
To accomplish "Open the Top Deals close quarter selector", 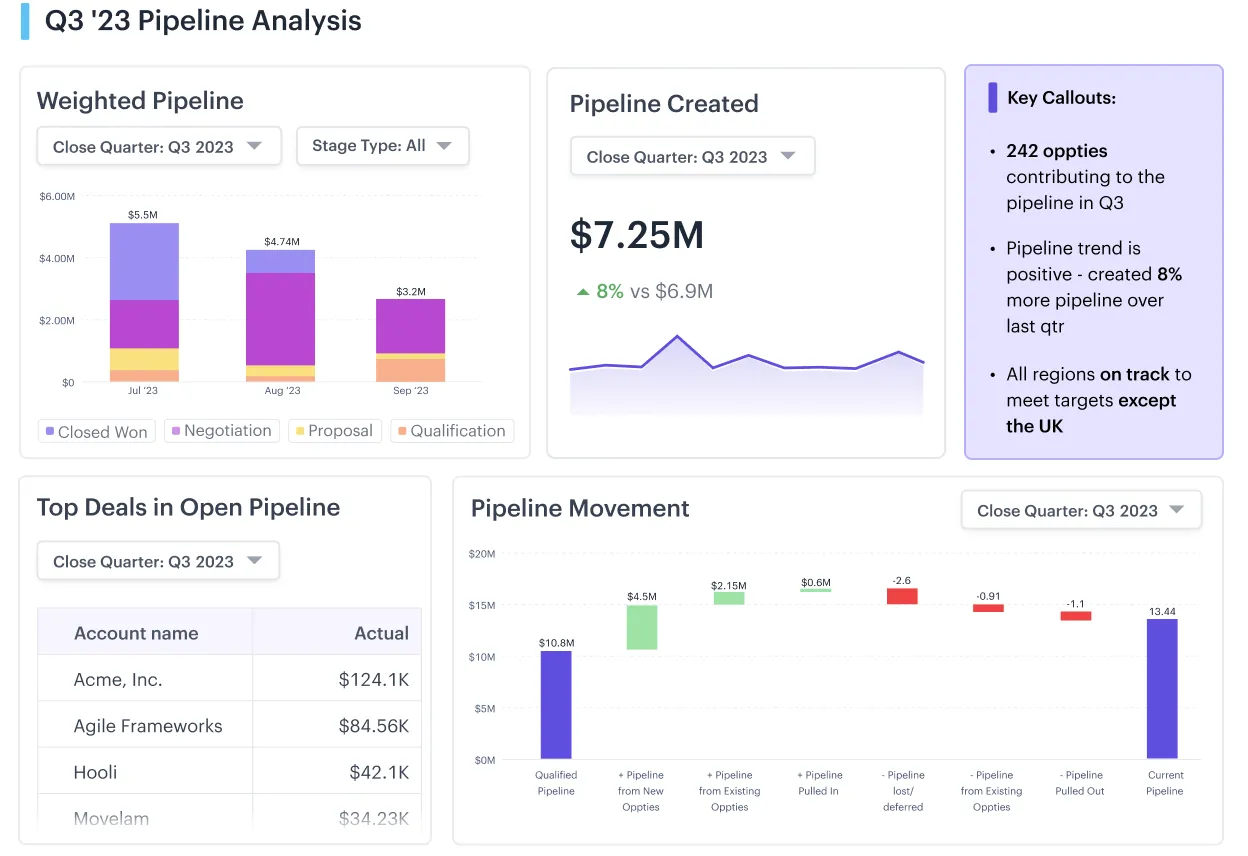I will 157,560.
